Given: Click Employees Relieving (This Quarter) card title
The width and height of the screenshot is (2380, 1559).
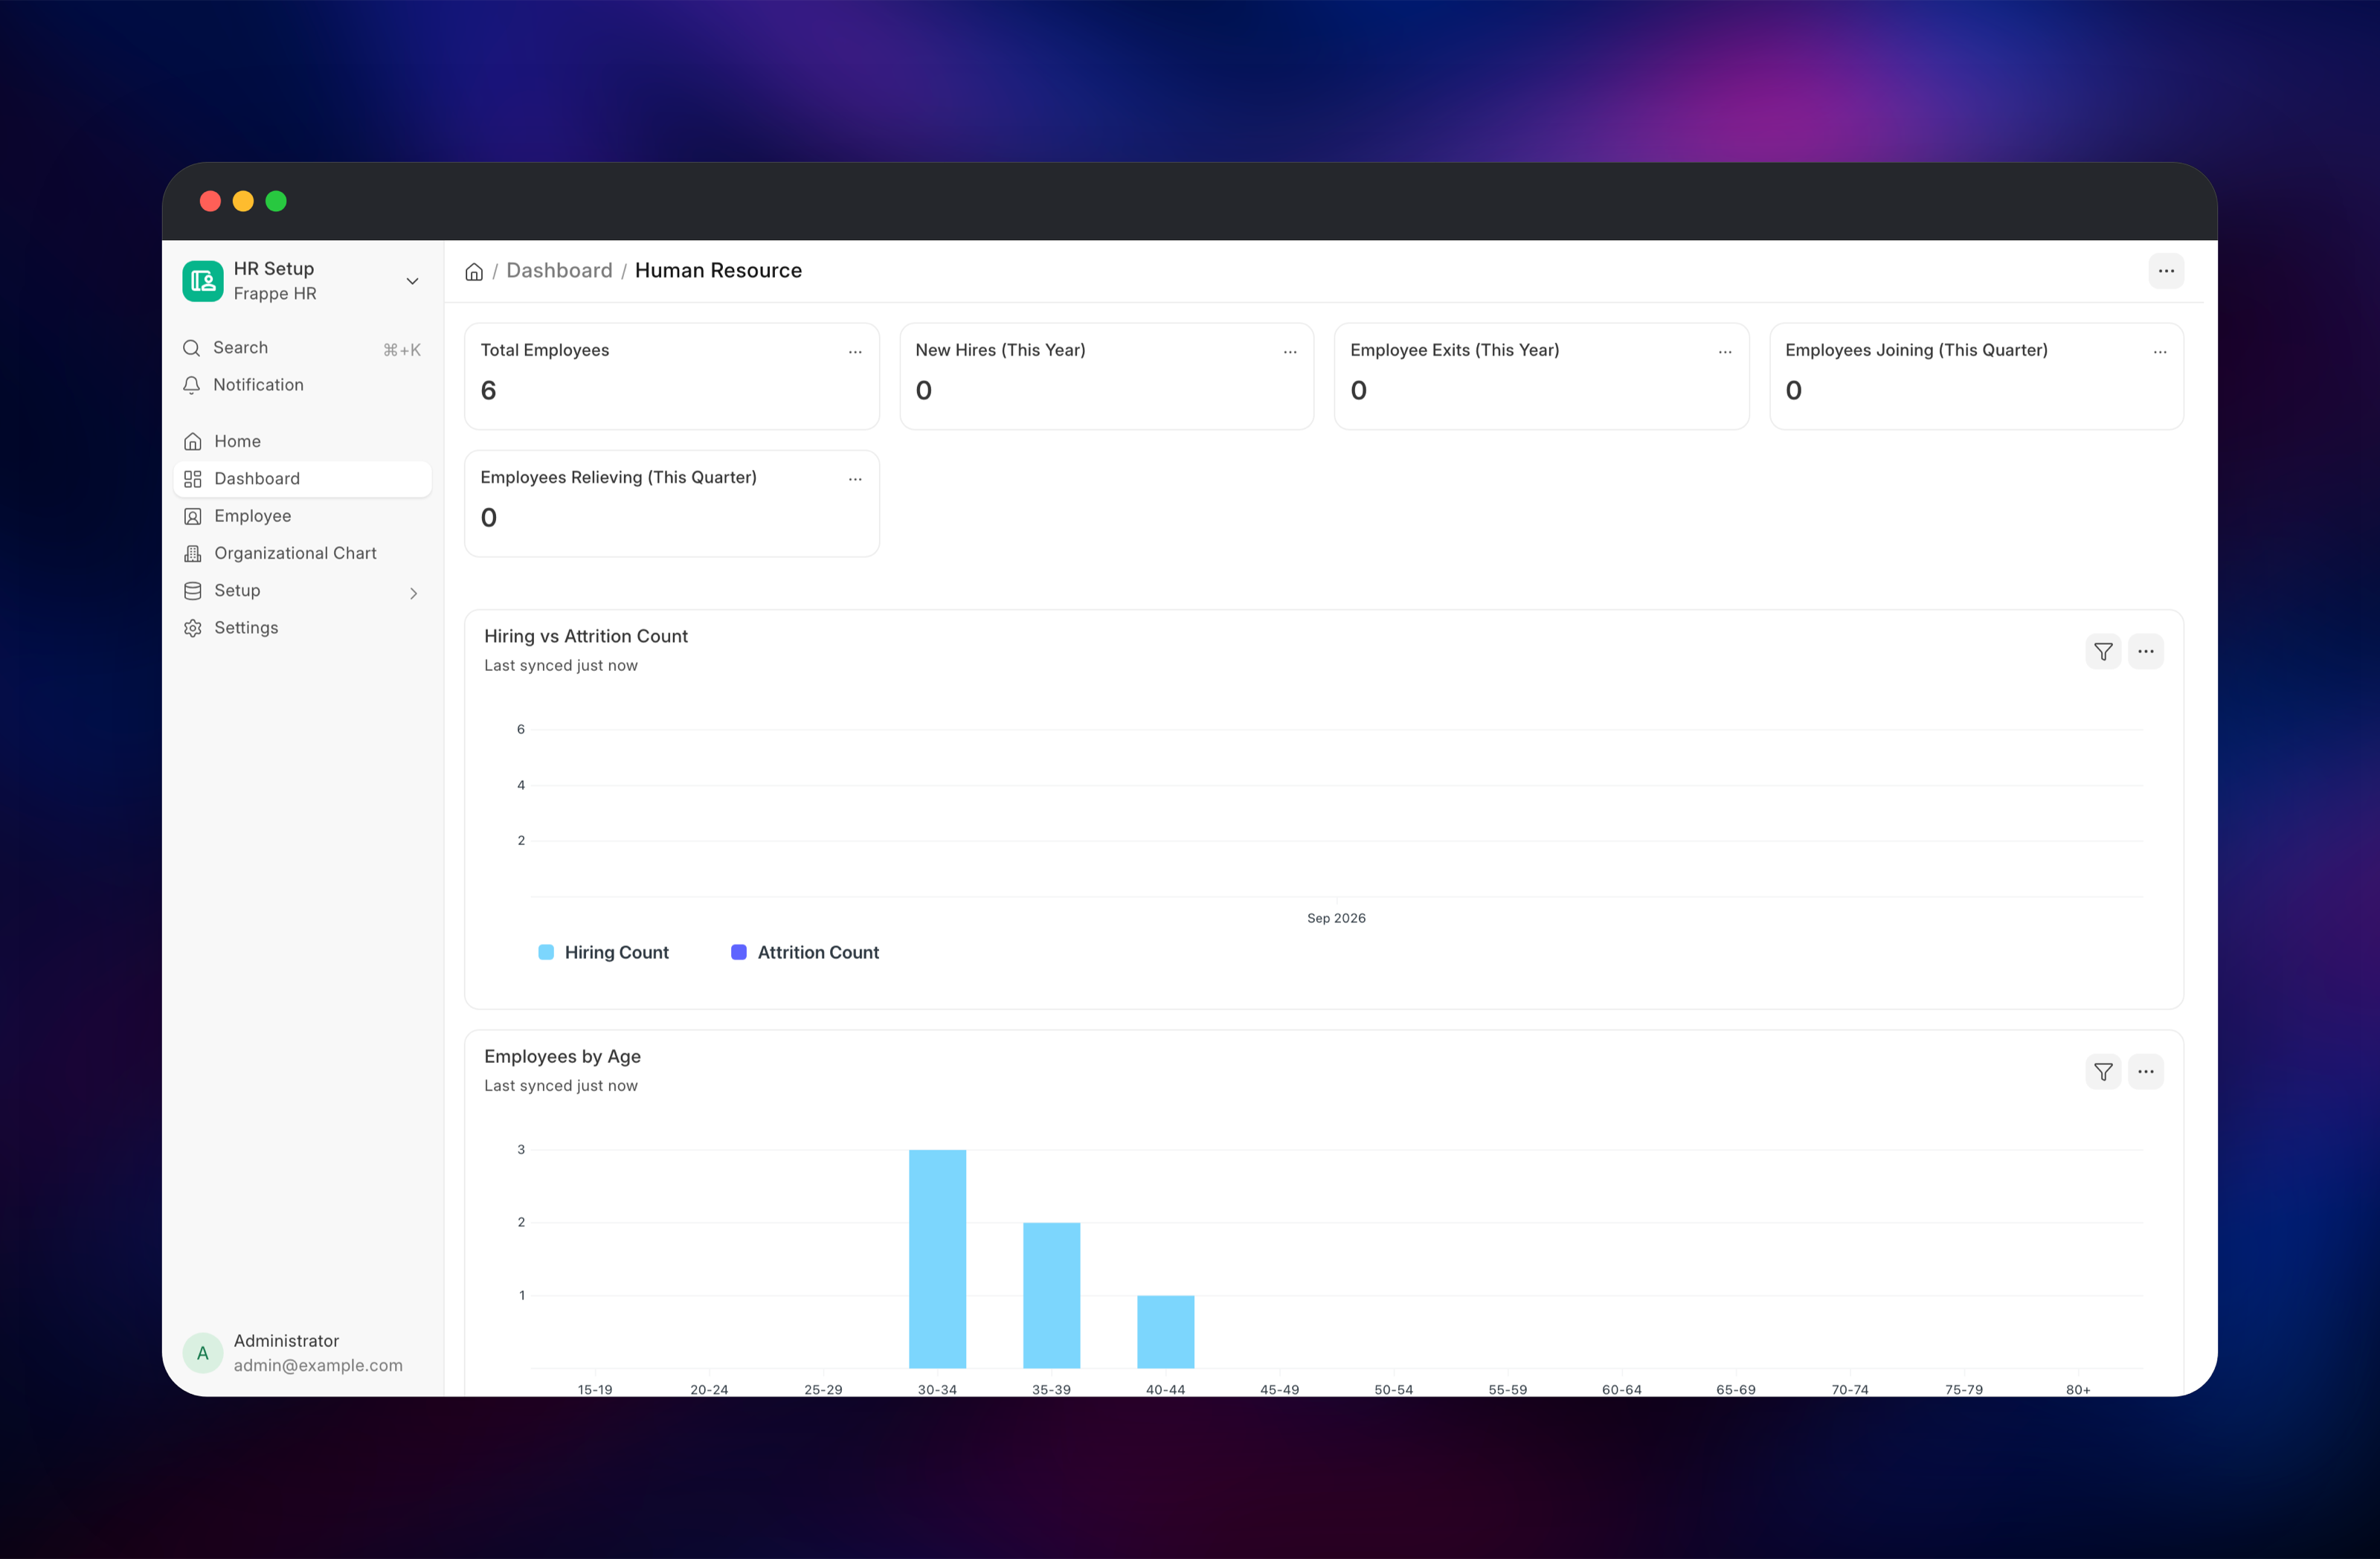Looking at the screenshot, I should tap(618, 477).
